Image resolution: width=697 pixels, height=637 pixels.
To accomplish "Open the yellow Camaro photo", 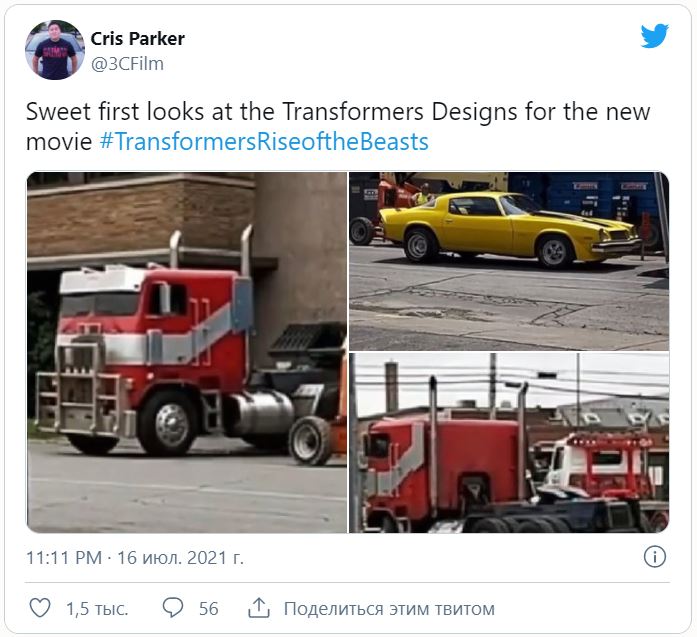I will pyautogui.click(x=509, y=261).
